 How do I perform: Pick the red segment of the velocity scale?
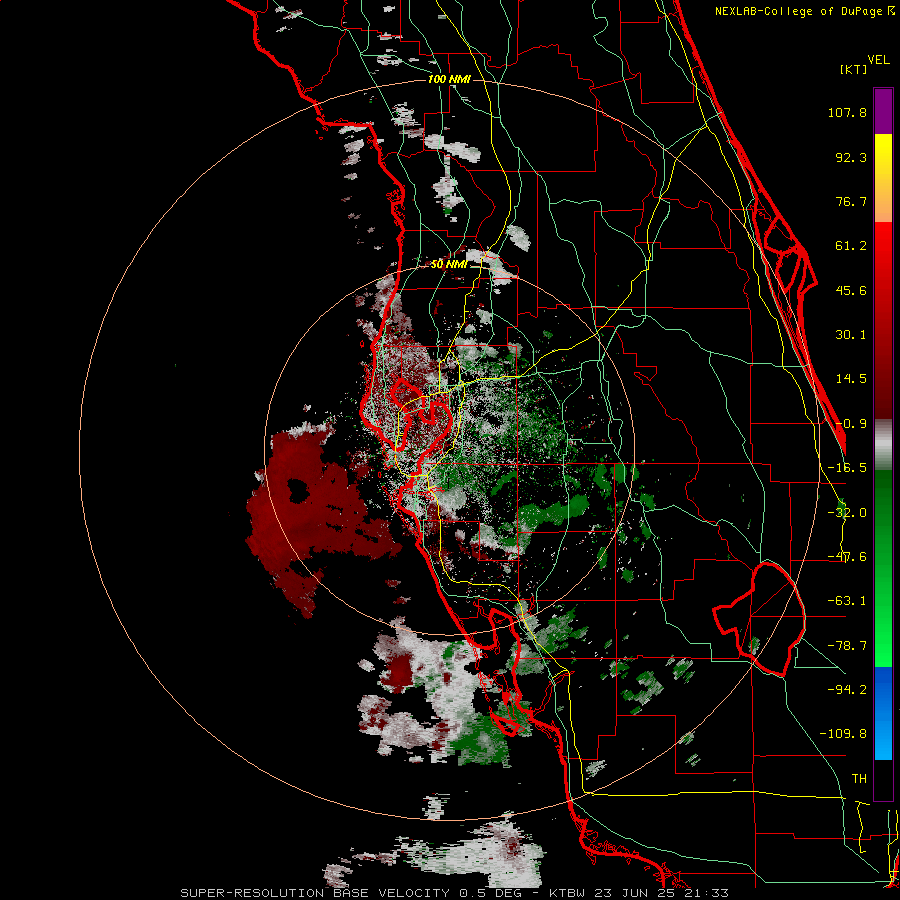click(883, 320)
